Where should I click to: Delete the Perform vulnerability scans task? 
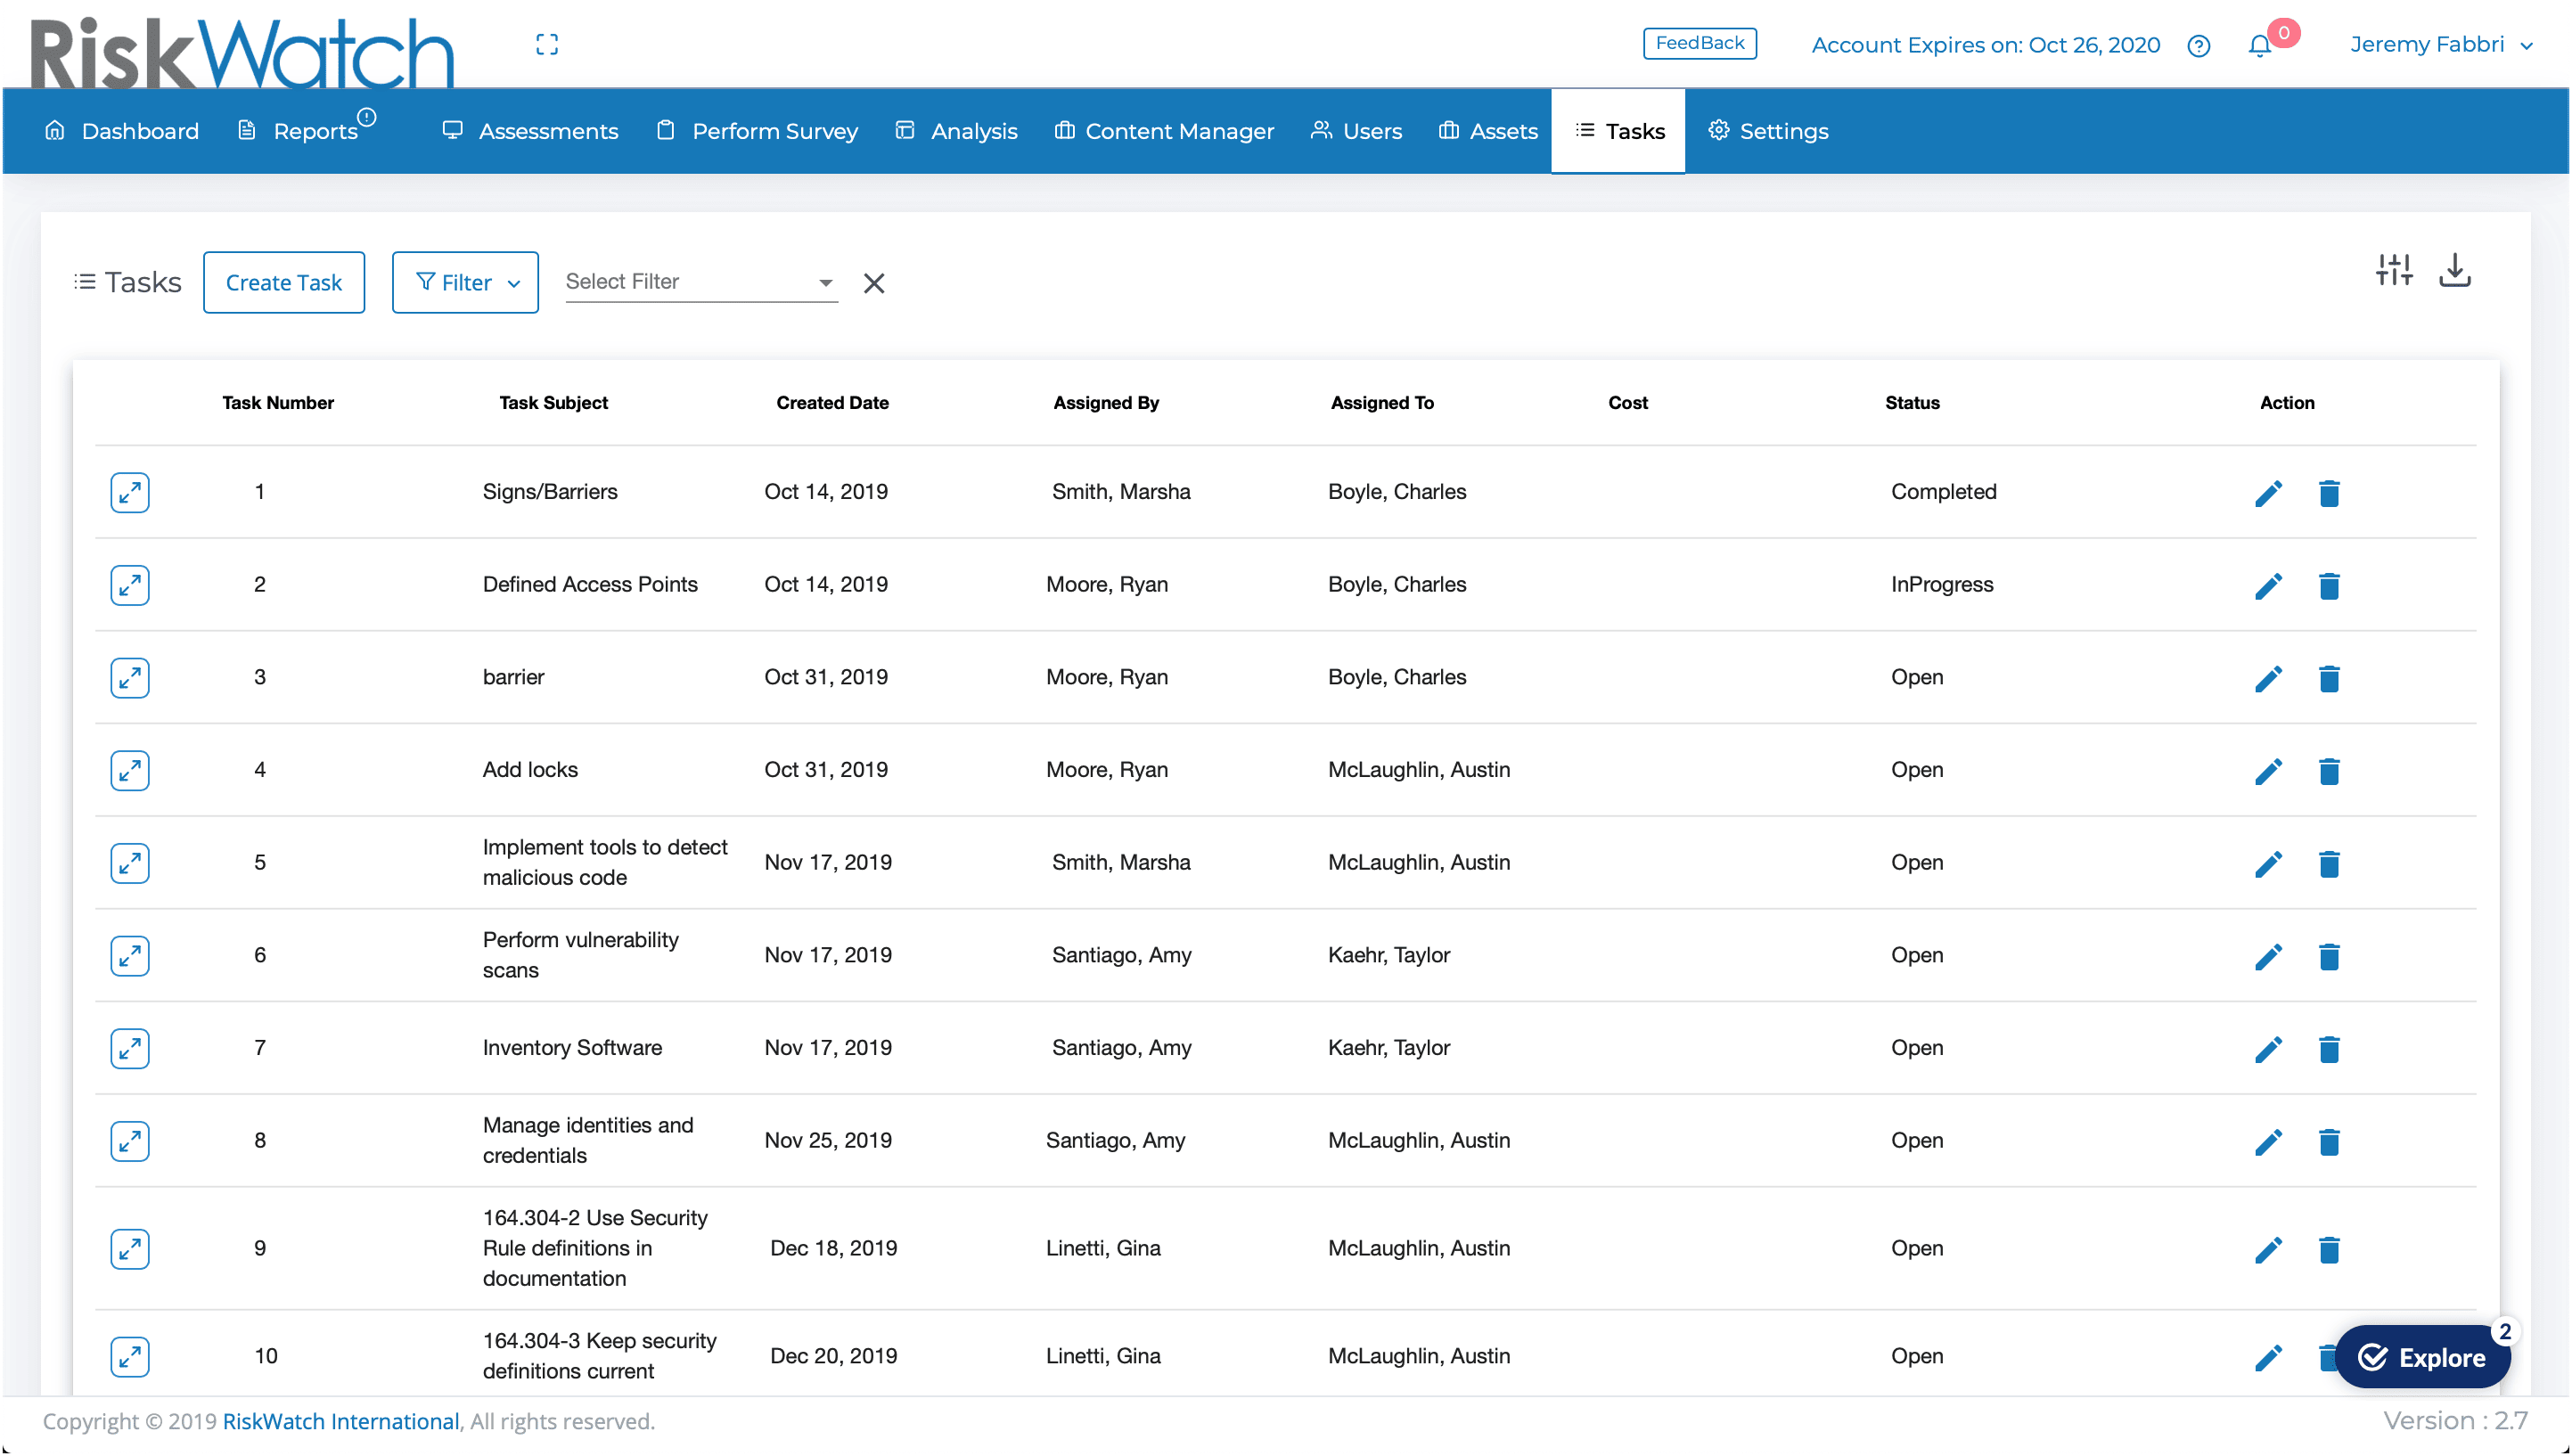pyautogui.click(x=2329, y=957)
